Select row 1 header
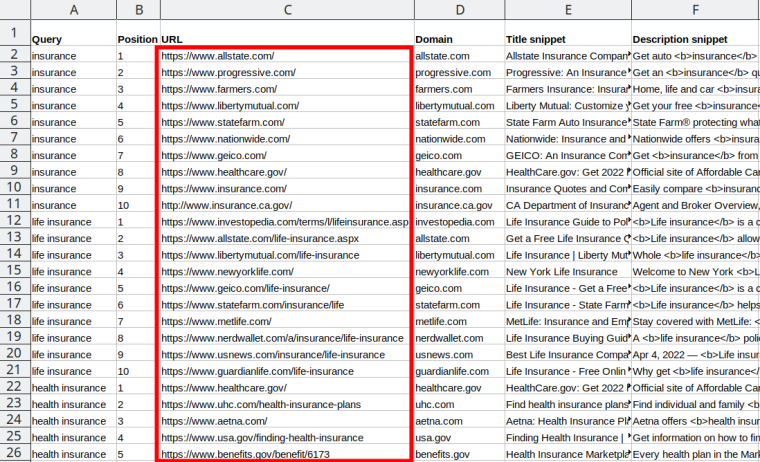 (15, 33)
